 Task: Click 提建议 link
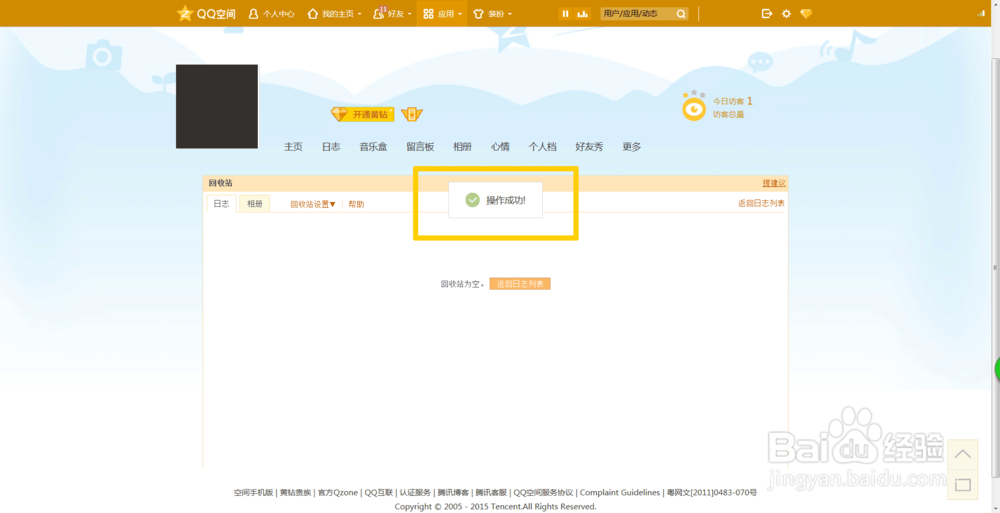[x=774, y=183]
